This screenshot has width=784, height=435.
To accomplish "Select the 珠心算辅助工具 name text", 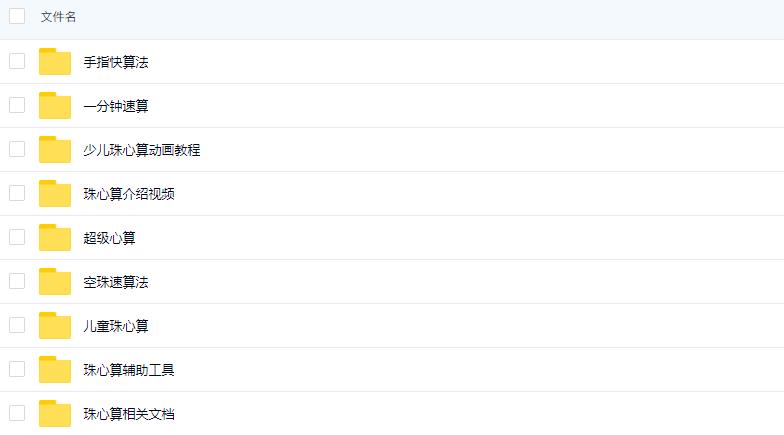I will click(129, 370).
